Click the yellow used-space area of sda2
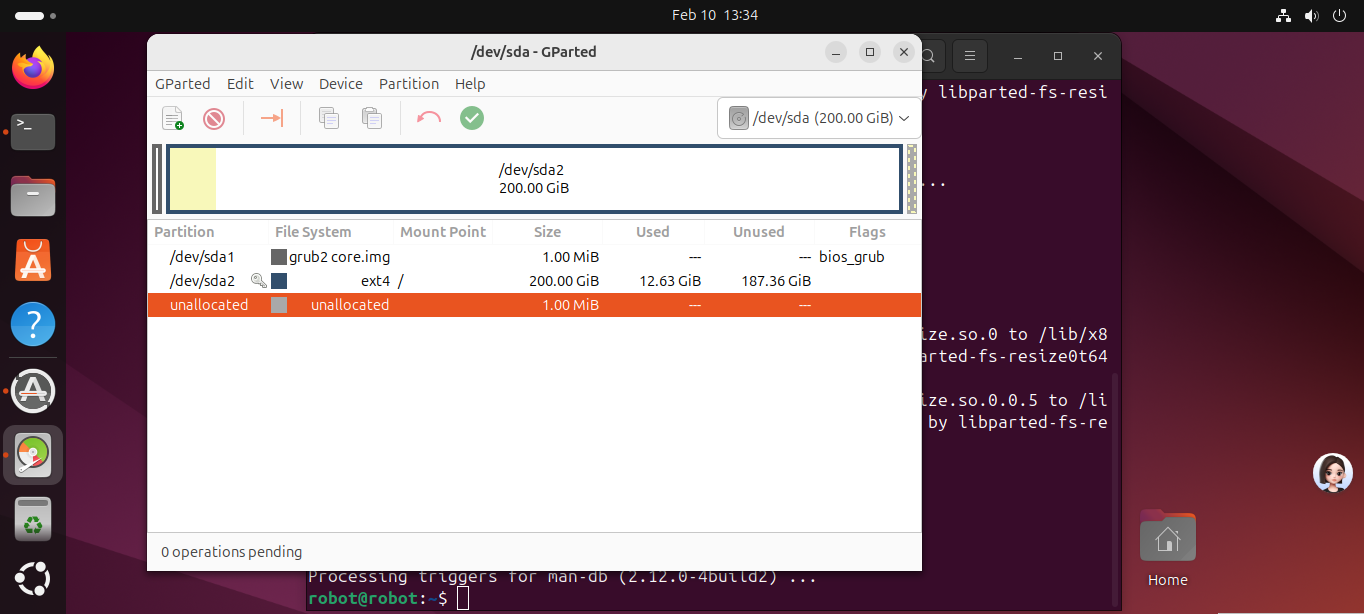The height and width of the screenshot is (614, 1364). pyautogui.click(x=193, y=179)
